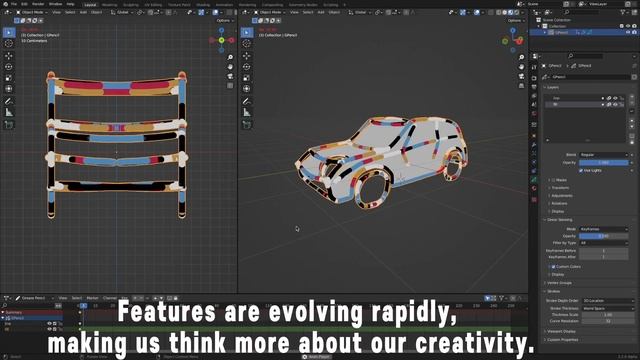Select the Cursor tool in left viewport
This screenshot has height=360, width=640.
pos(9,43)
